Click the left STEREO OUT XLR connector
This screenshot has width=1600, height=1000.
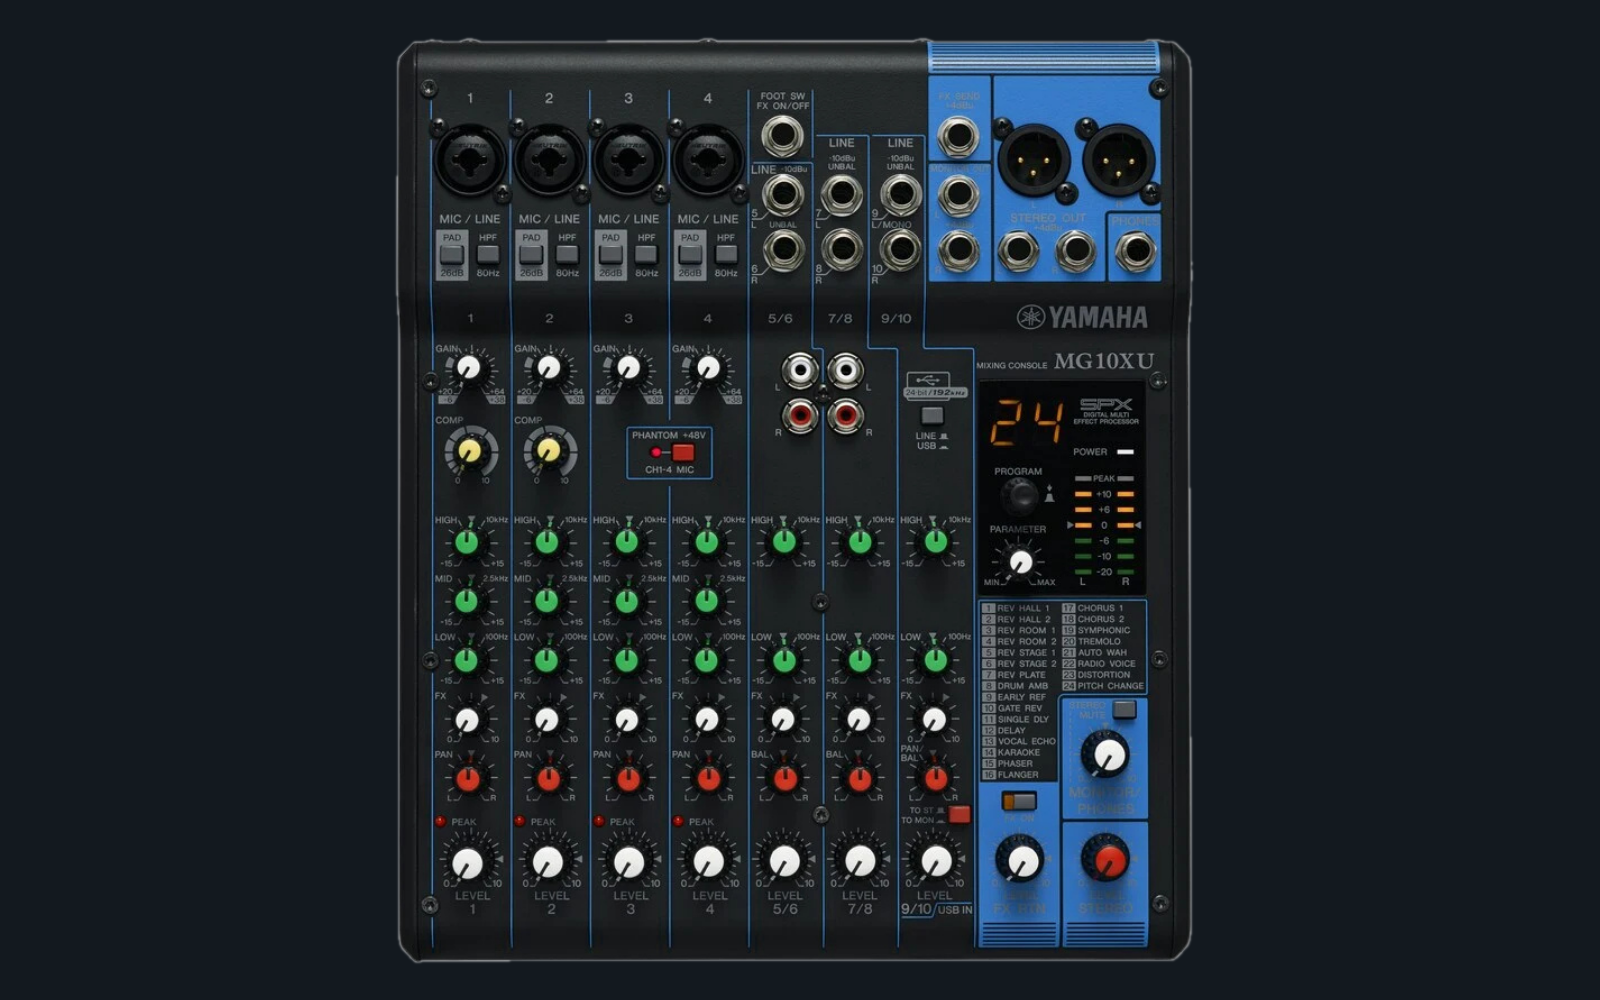point(1034,160)
